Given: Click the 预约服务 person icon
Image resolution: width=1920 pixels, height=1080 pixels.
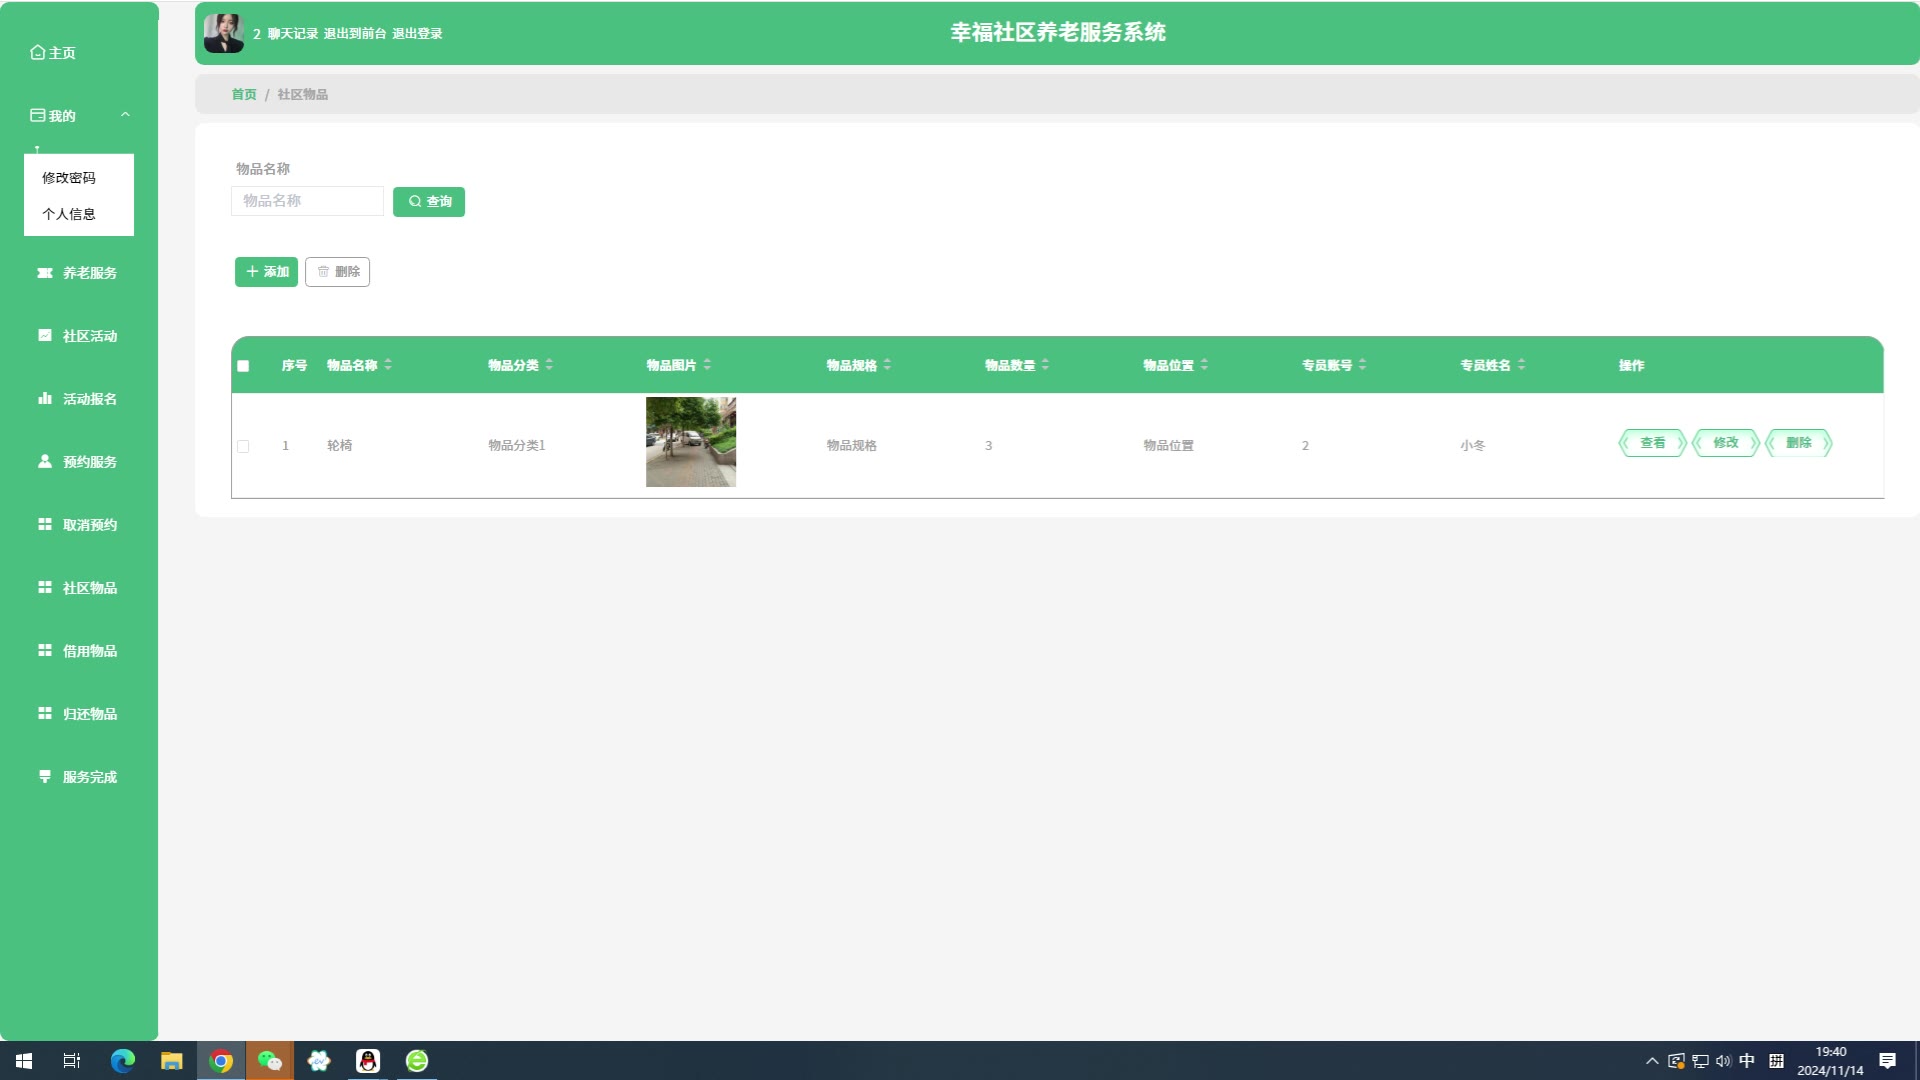Looking at the screenshot, I should pos(45,461).
